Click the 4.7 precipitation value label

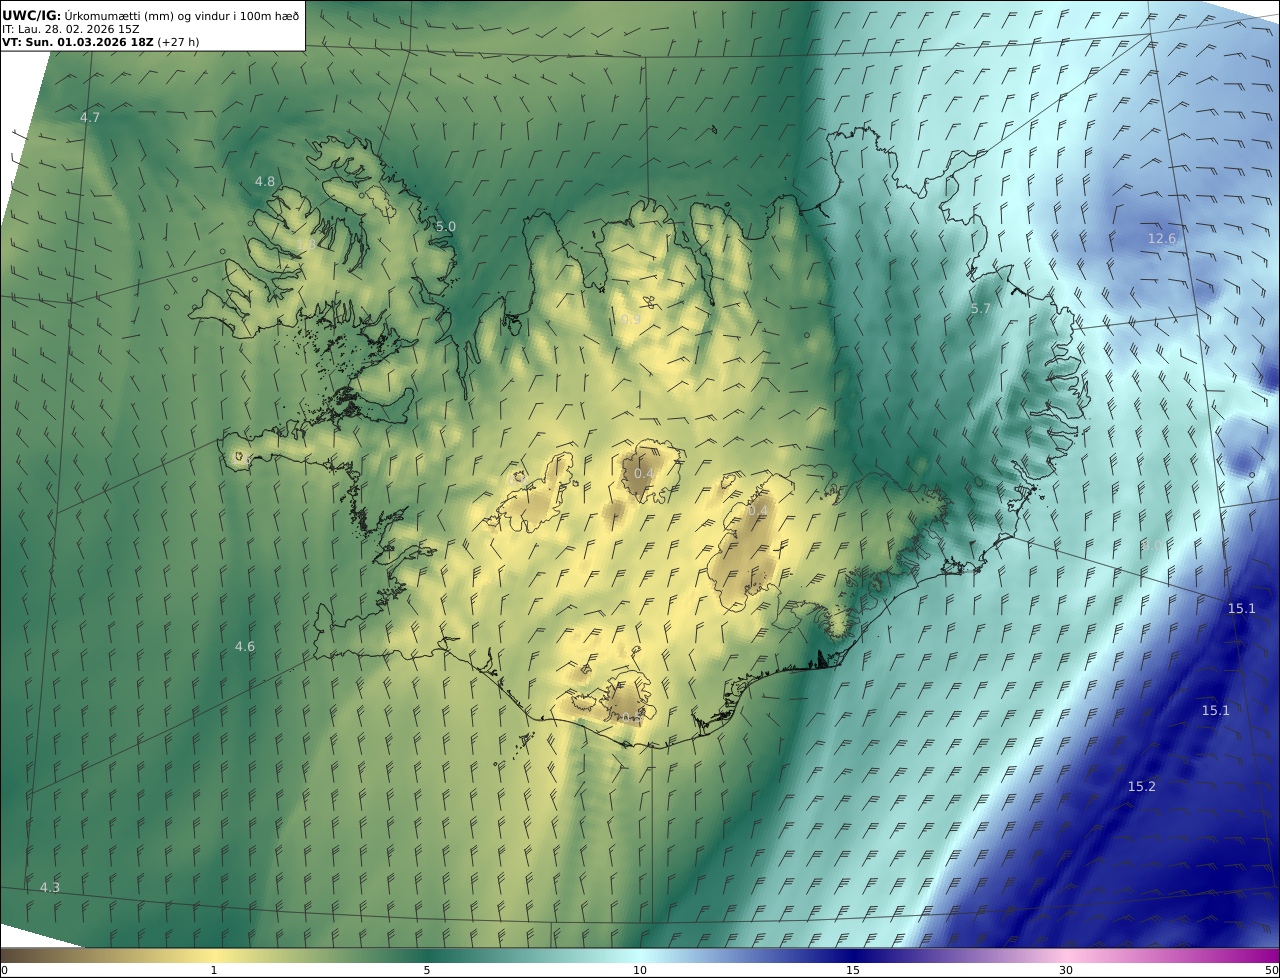[90, 117]
